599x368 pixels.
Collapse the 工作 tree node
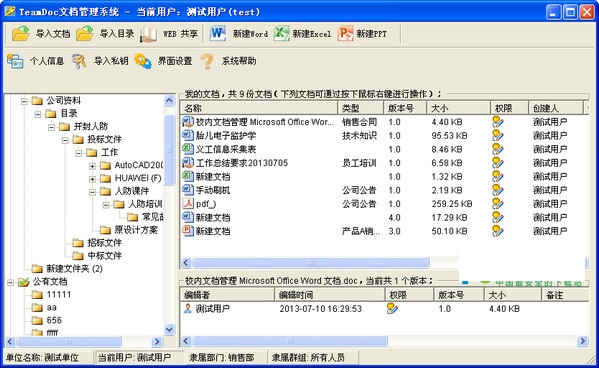tap(78, 153)
